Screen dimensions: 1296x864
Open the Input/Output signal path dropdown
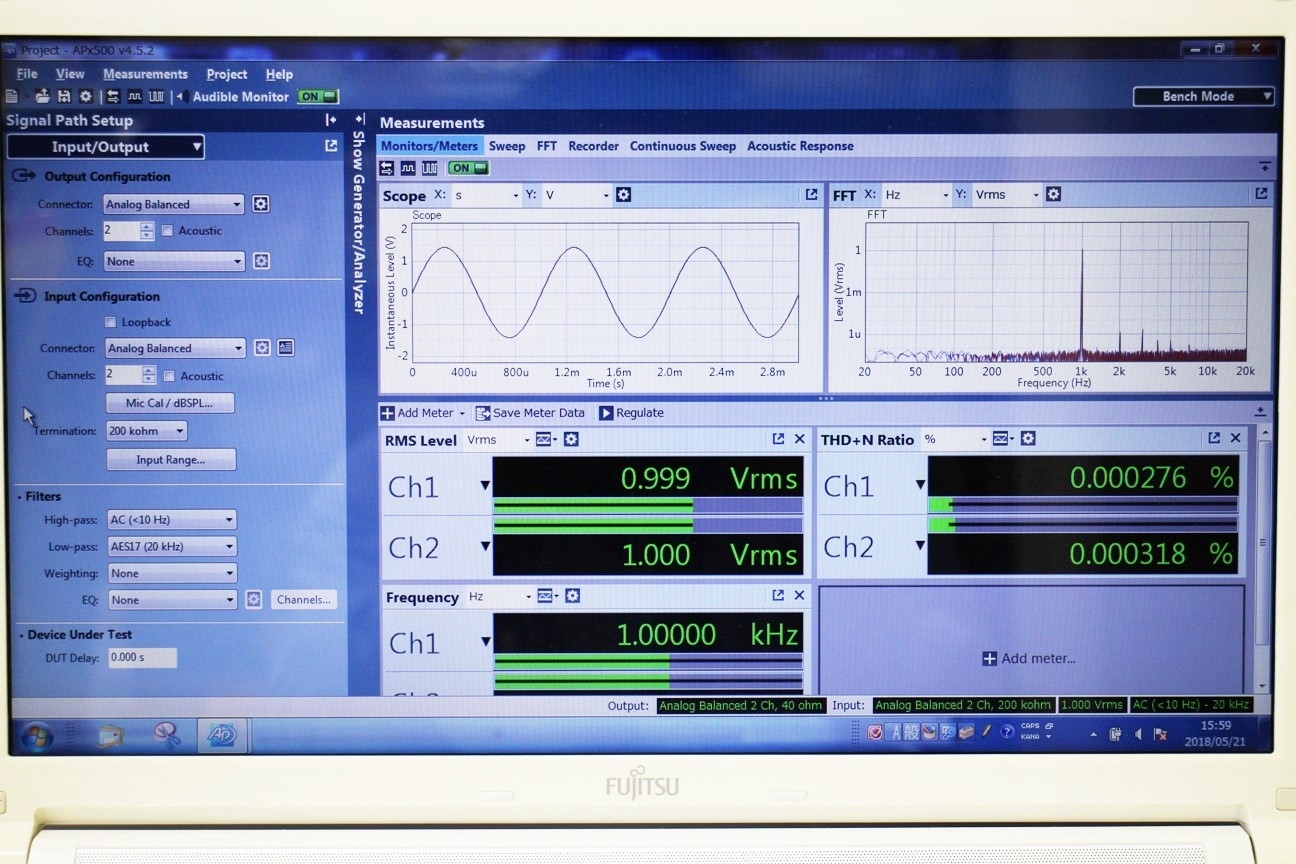click(x=105, y=147)
